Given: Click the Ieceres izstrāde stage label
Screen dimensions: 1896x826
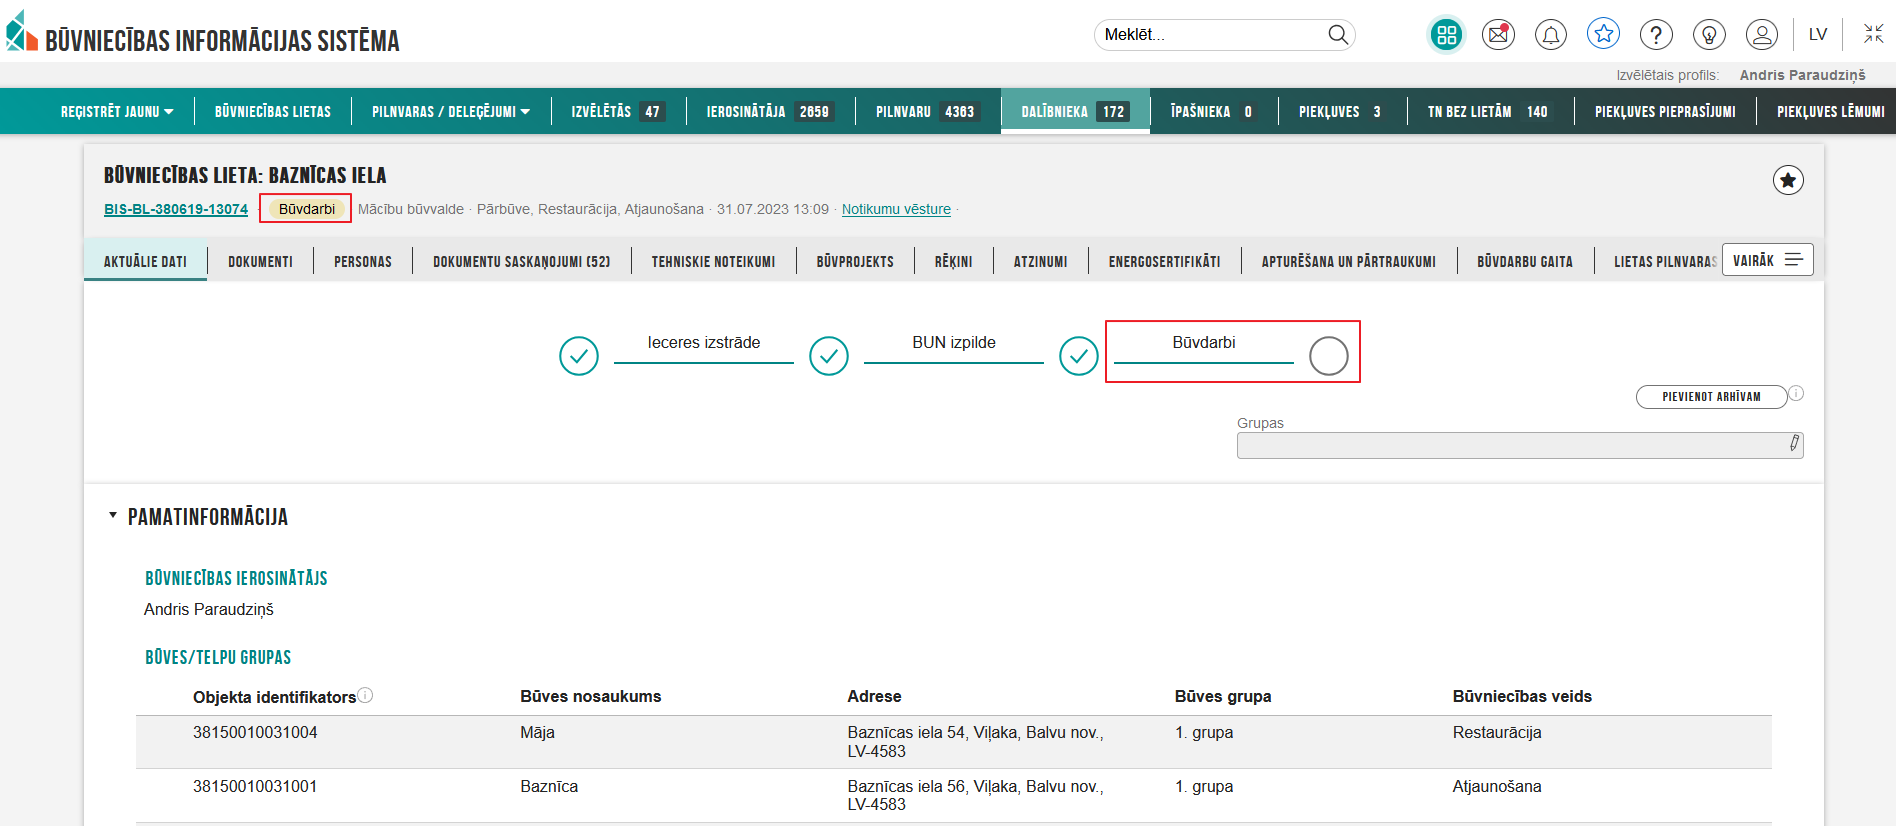Looking at the screenshot, I should point(704,342).
